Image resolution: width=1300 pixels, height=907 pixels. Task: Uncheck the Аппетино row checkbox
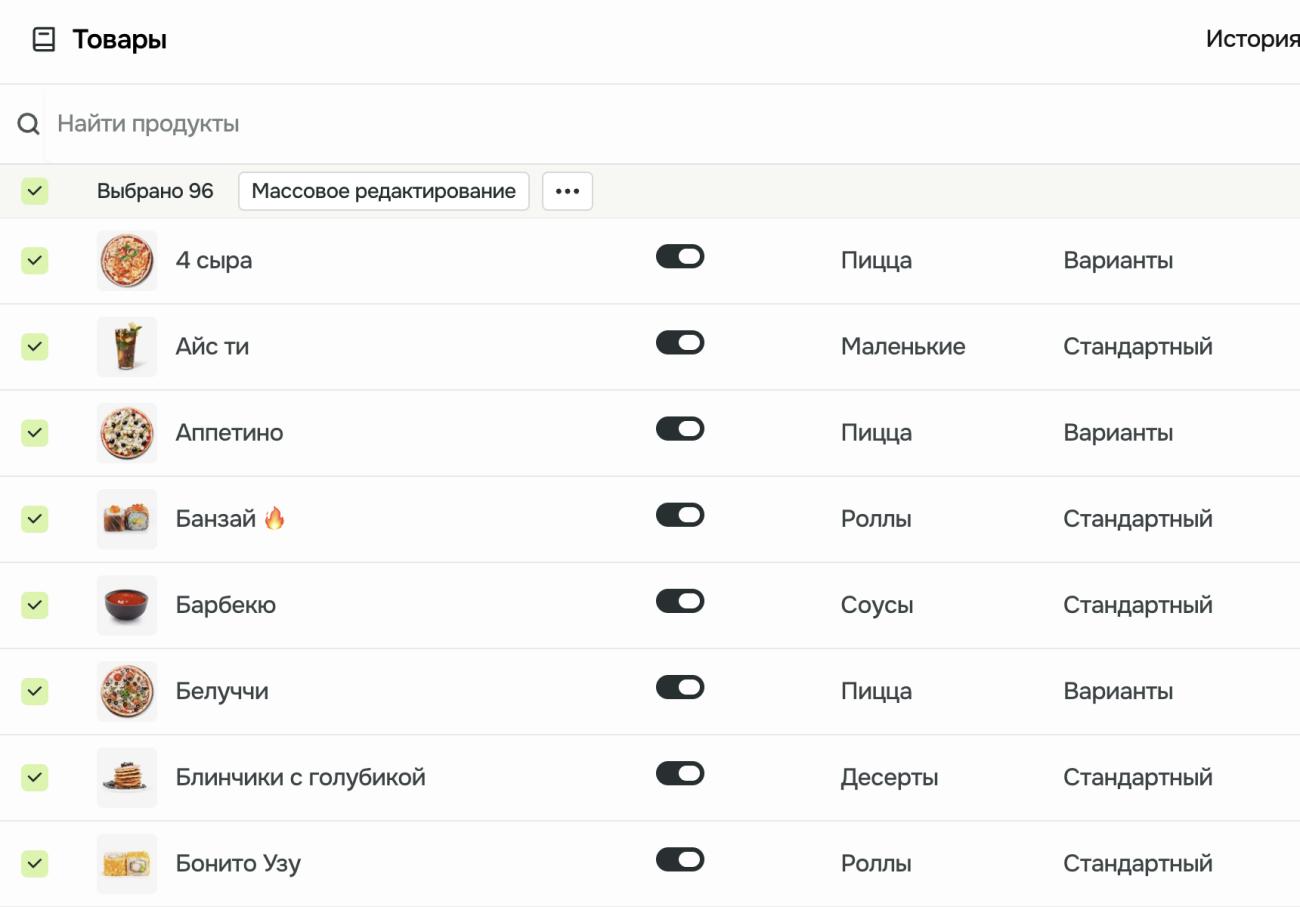[x=35, y=433]
